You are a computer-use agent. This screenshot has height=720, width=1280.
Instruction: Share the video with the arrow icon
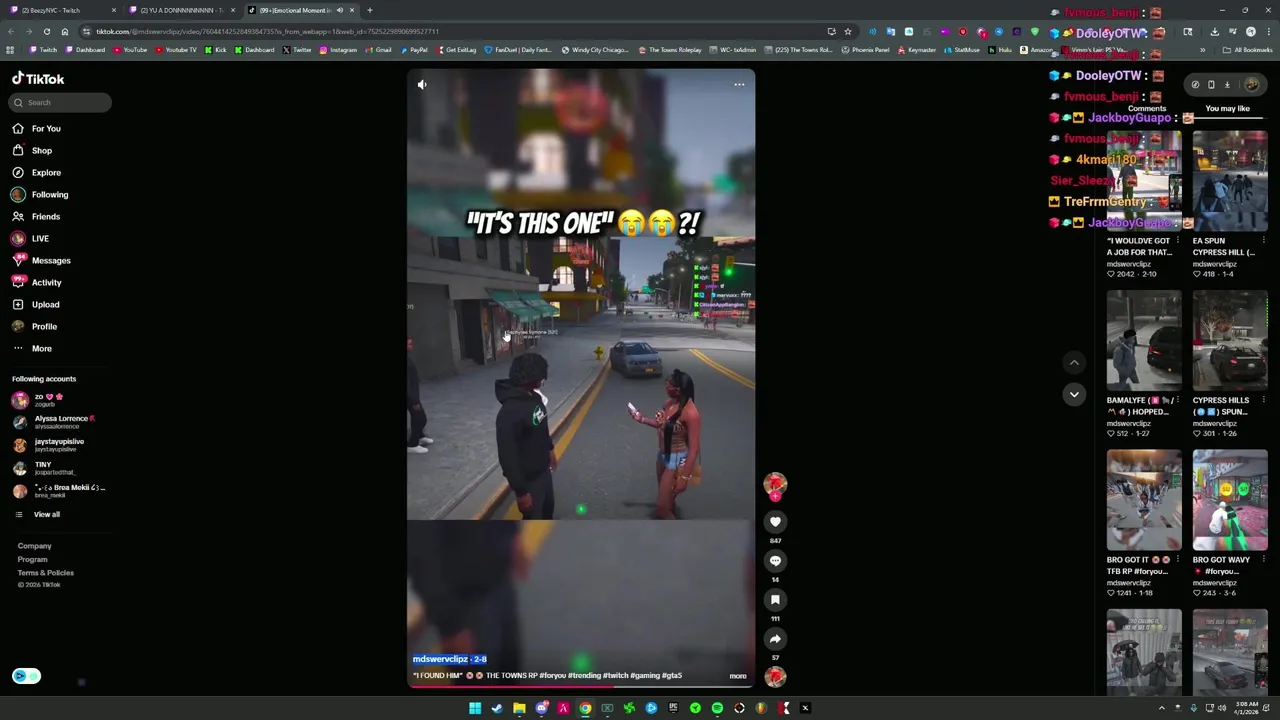[775, 639]
